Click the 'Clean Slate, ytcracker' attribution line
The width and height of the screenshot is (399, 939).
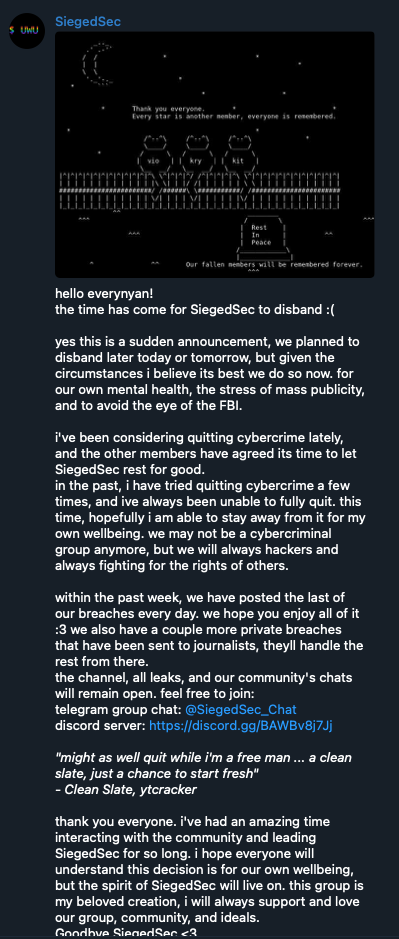[x=126, y=790]
